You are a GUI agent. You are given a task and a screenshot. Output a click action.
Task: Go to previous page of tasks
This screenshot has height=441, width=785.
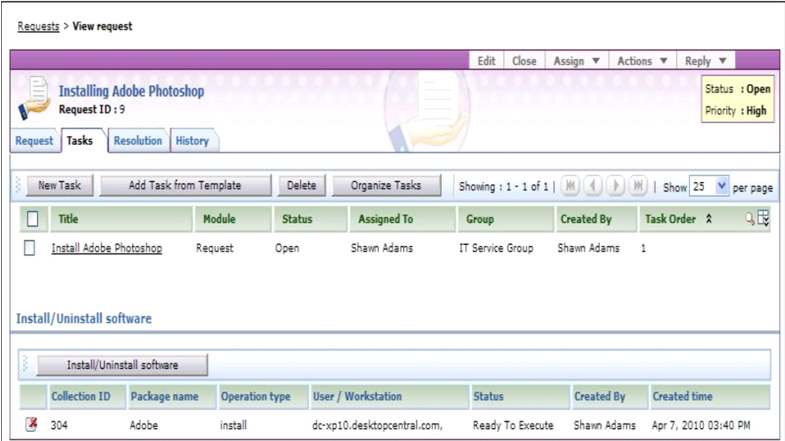point(592,186)
